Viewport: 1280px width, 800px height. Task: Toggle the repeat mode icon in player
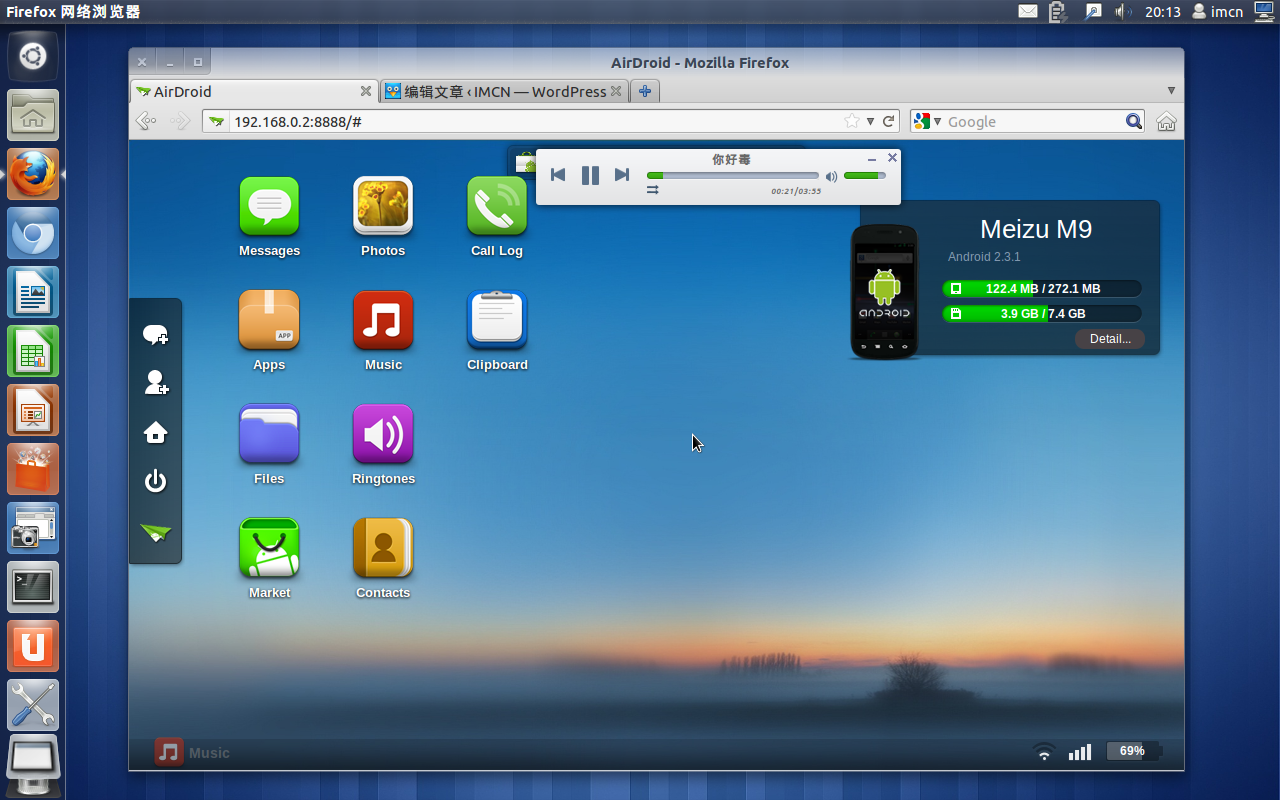(653, 190)
